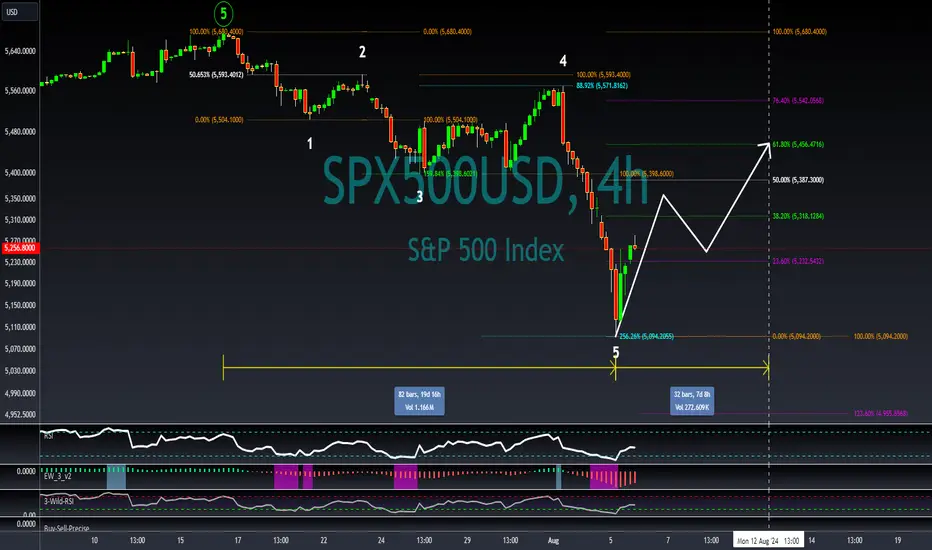Click date 14 on the time axis
Viewport: 932px width, 550px height.
coord(811,540)
